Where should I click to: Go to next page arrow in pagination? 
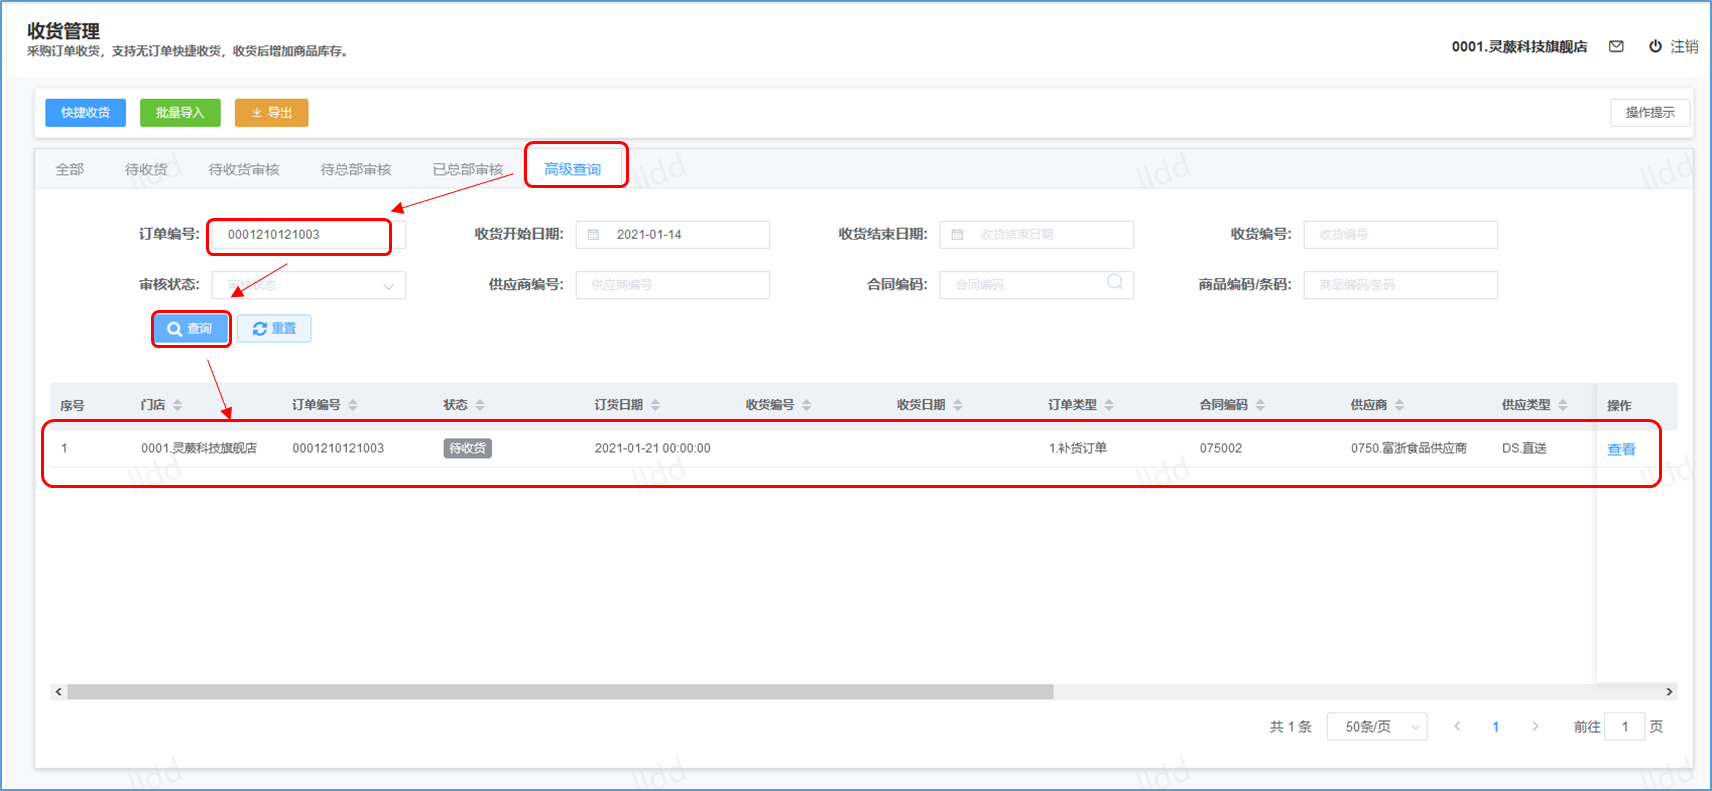[1535, 727]
